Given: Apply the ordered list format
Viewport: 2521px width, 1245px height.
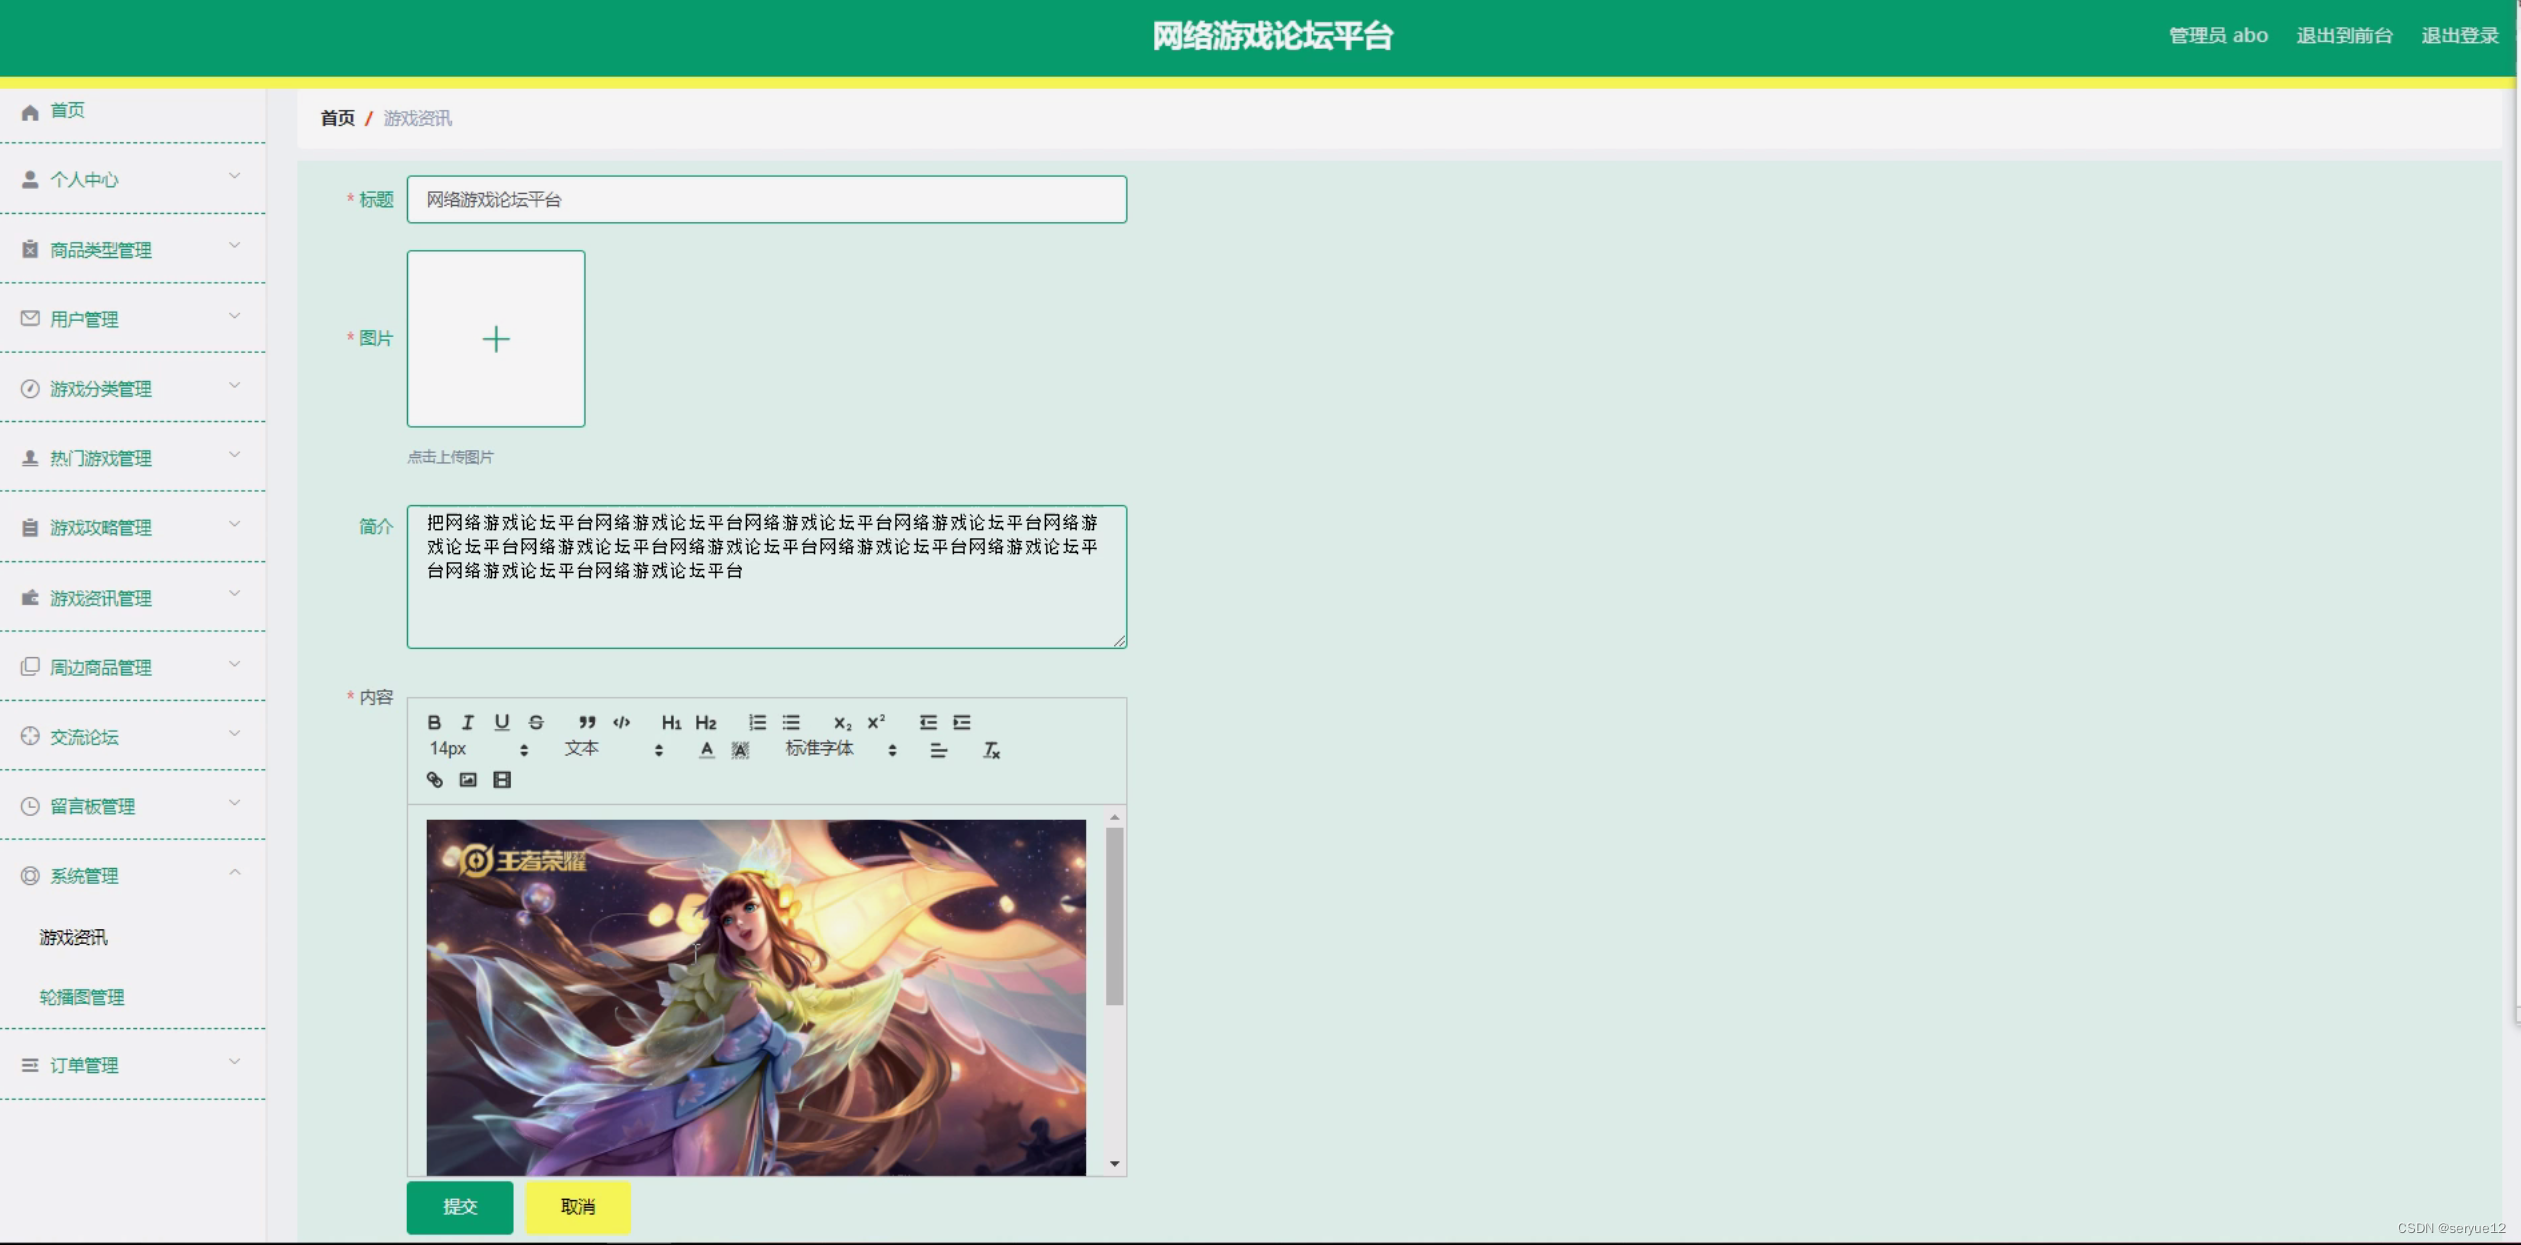Looking at the screenshot, I should point(757,722).
